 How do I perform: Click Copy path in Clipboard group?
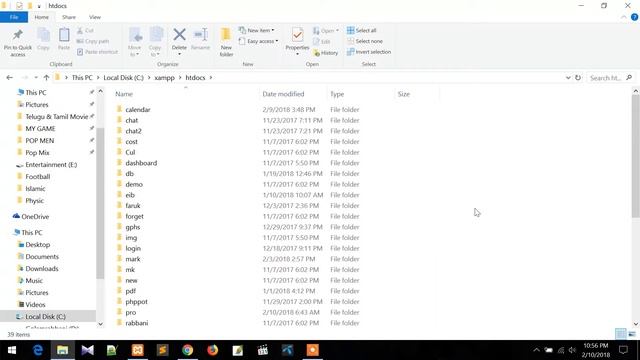[x=93, y=41]
